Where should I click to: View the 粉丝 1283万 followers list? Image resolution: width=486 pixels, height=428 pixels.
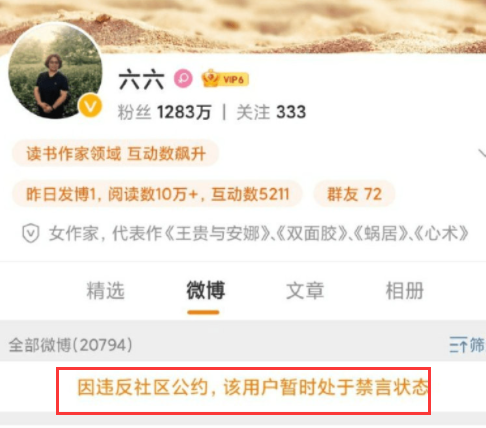point(164,112)
